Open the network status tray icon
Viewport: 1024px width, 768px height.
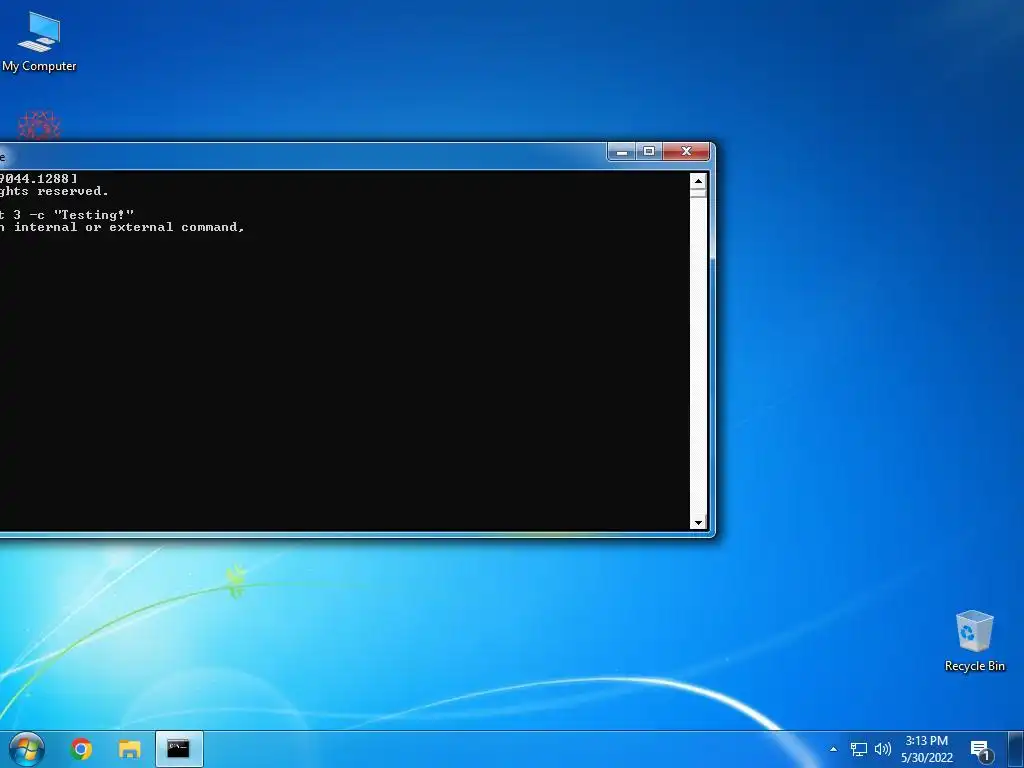(x=859, y=749)
